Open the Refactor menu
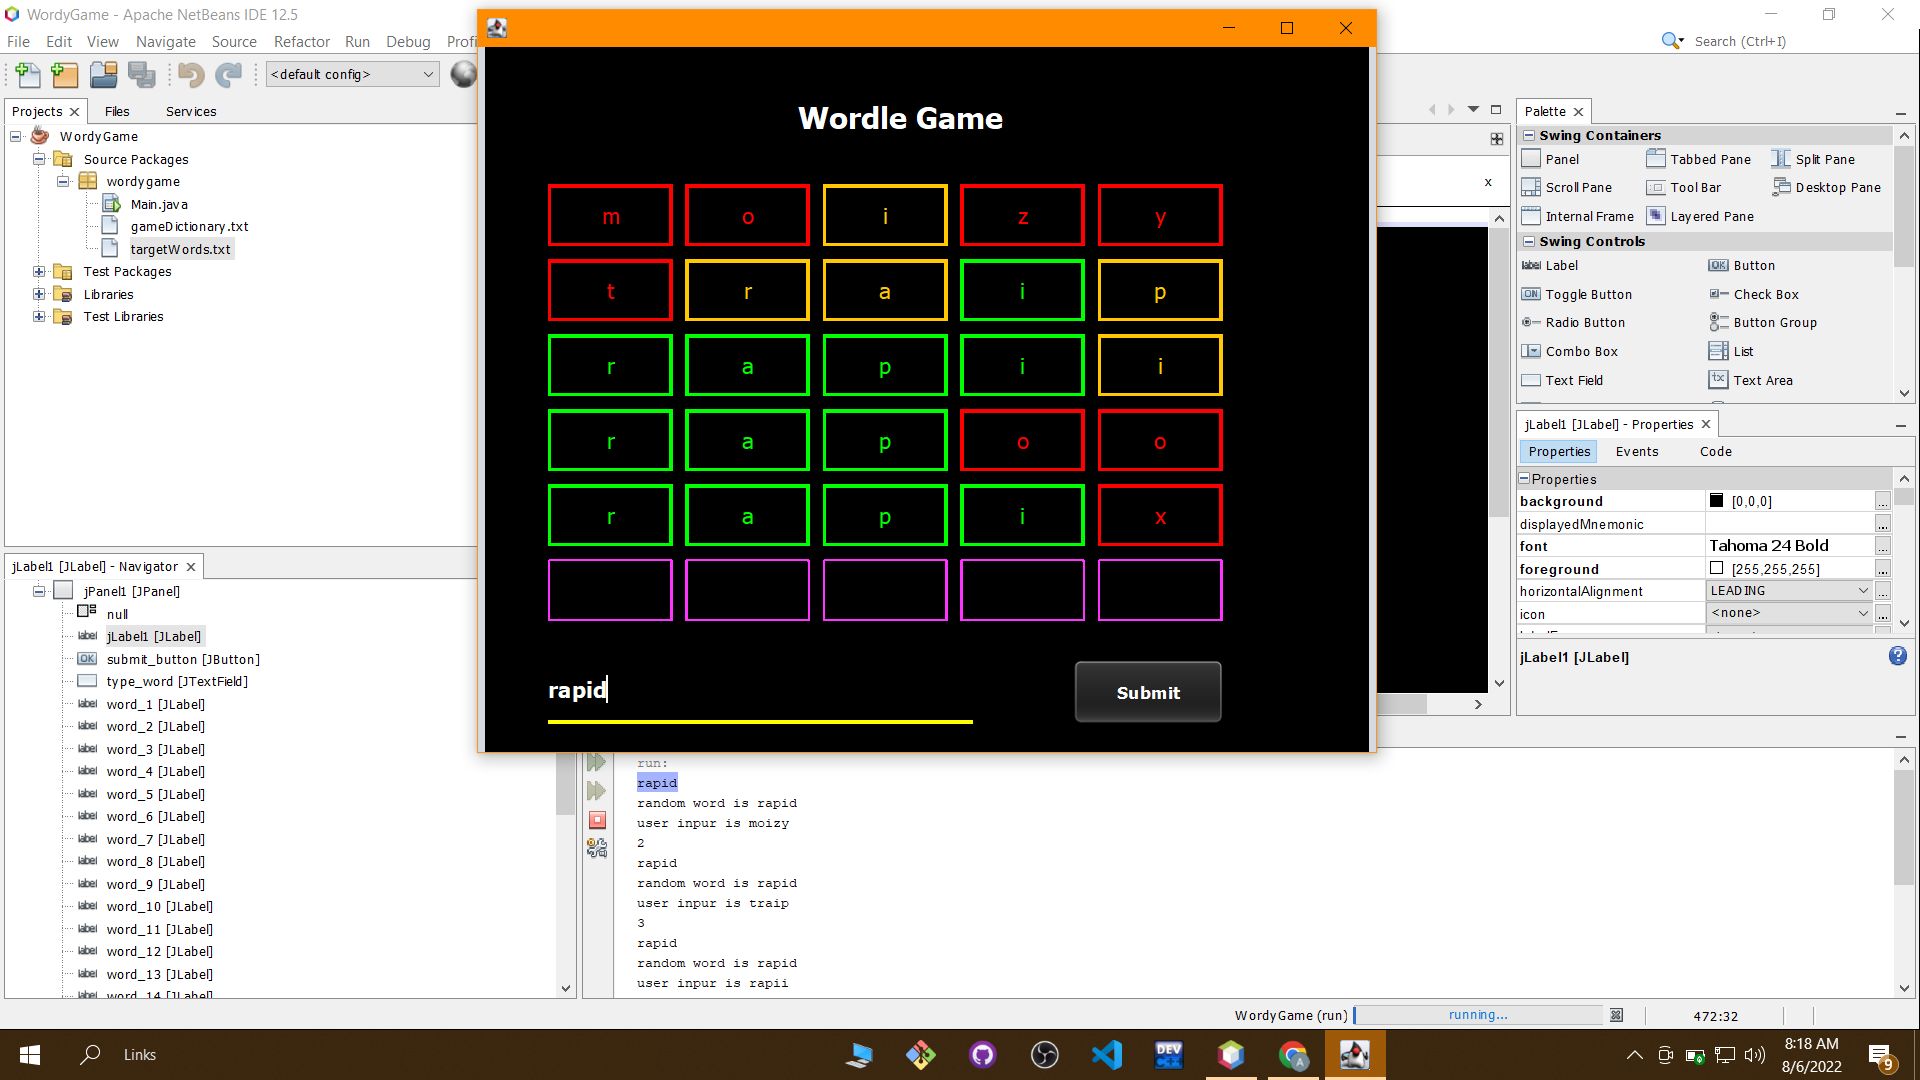 pos(301,41)
